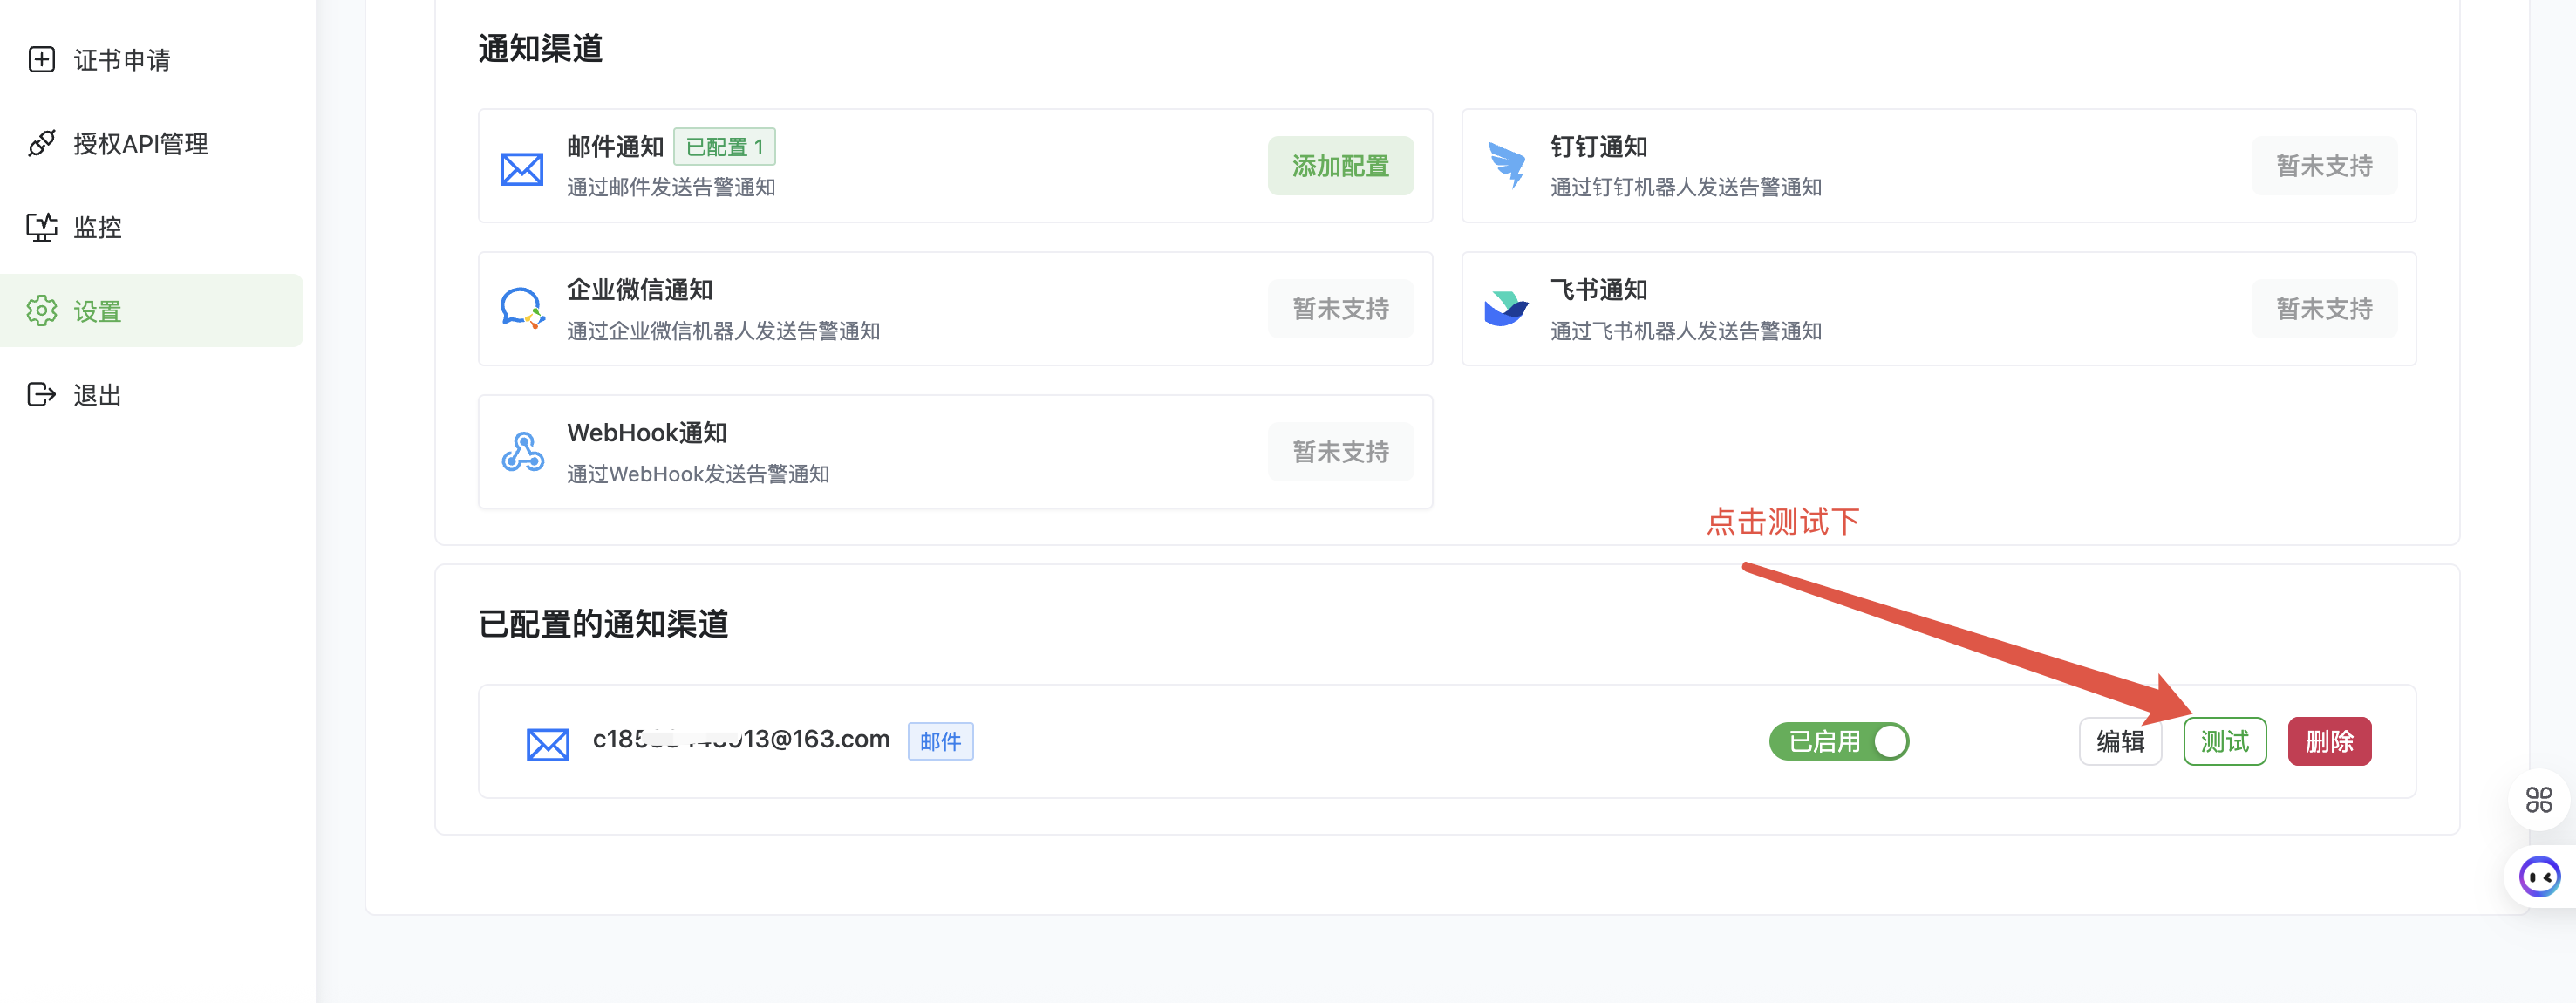Click 退出 to log out
Viewport: 2576px width, 1003px height.
[x=97, y=395]
